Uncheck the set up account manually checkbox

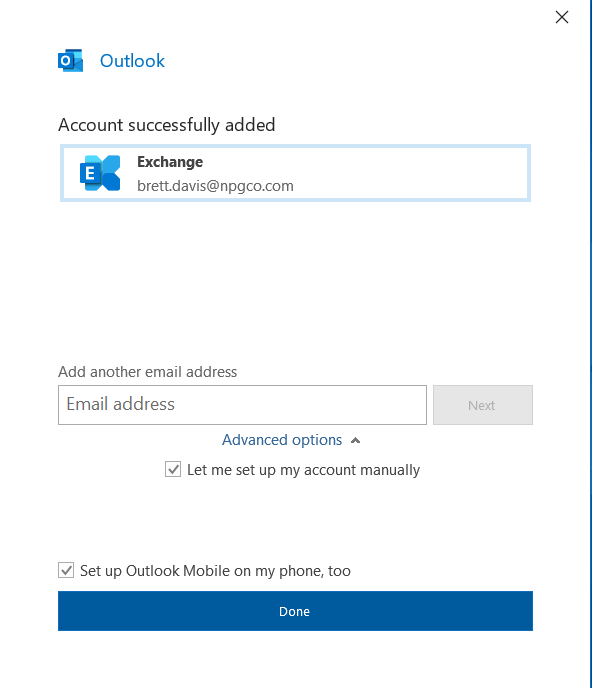point(173,469)
